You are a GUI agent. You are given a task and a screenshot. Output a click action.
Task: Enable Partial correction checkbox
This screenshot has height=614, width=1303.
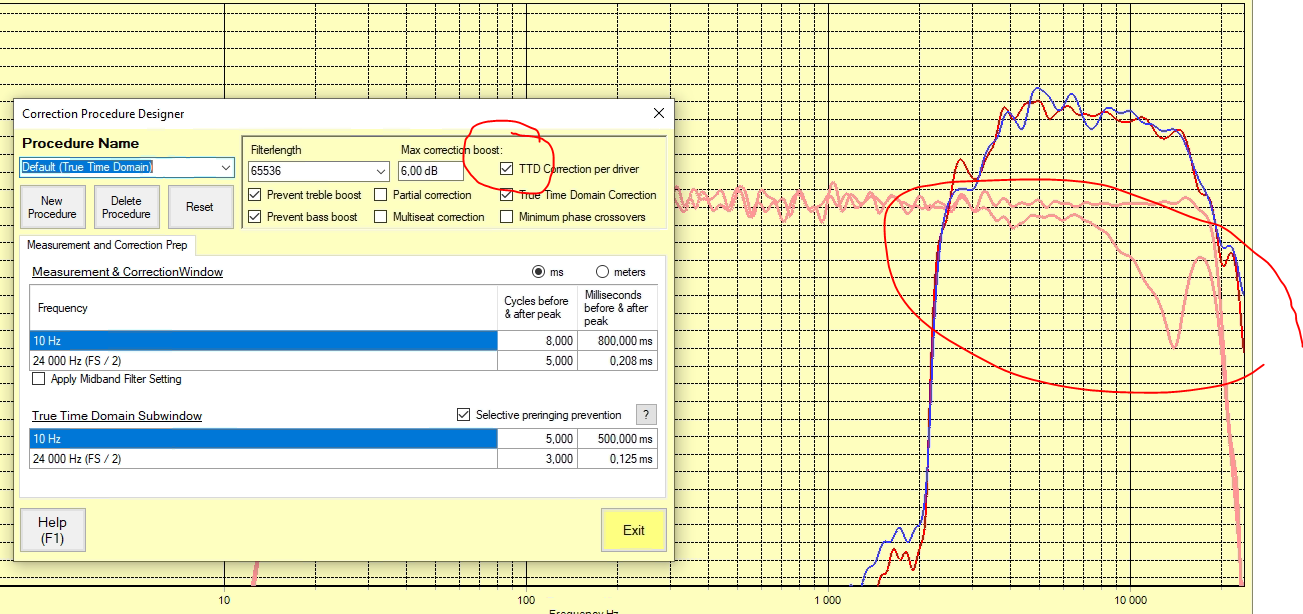click(381, 195)
